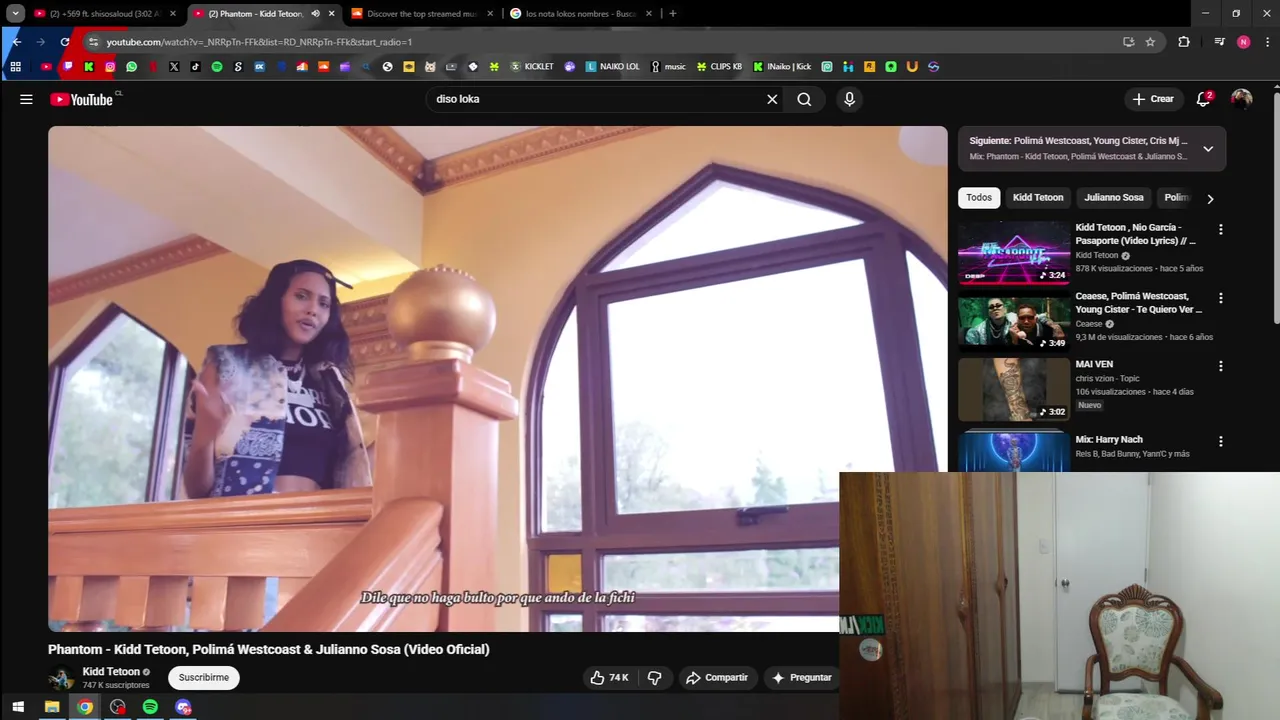Screen dimensions: 1280x720
Task: Click the Preguntar ask button
Action: [x=802, y=677]
